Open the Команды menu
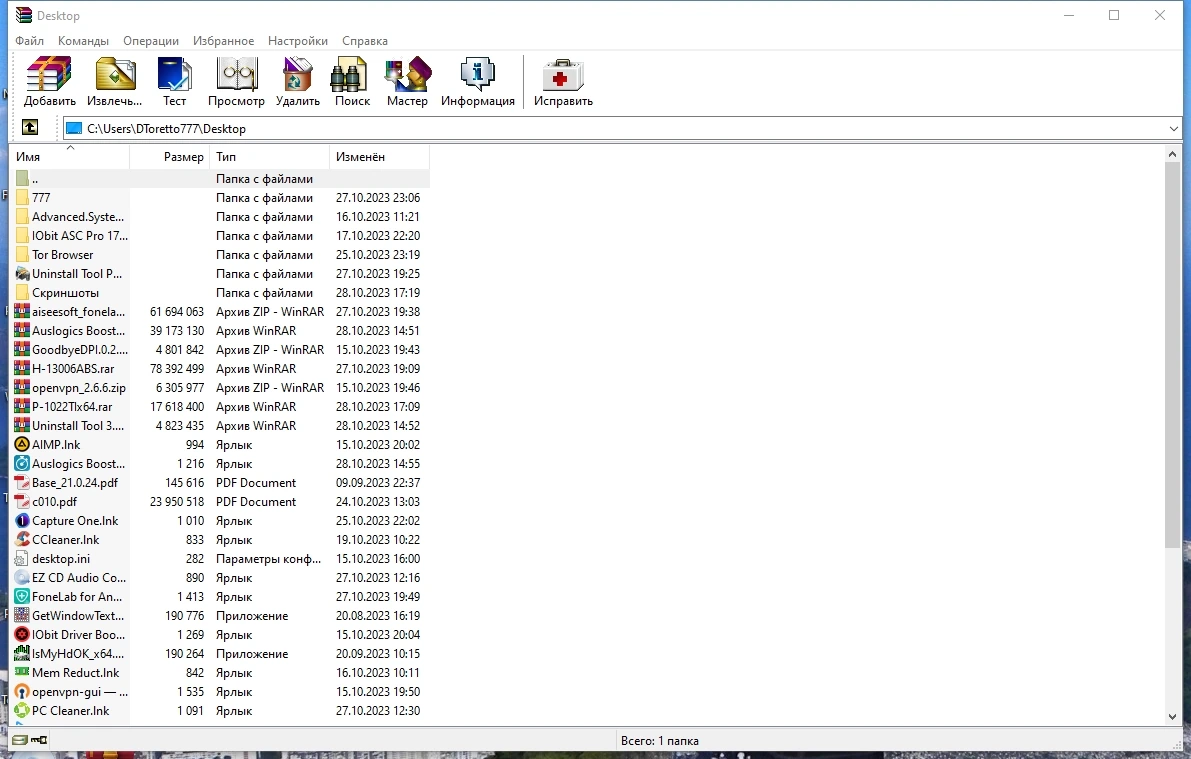This screenshot has height=759, width=1191. coord(84,41)
